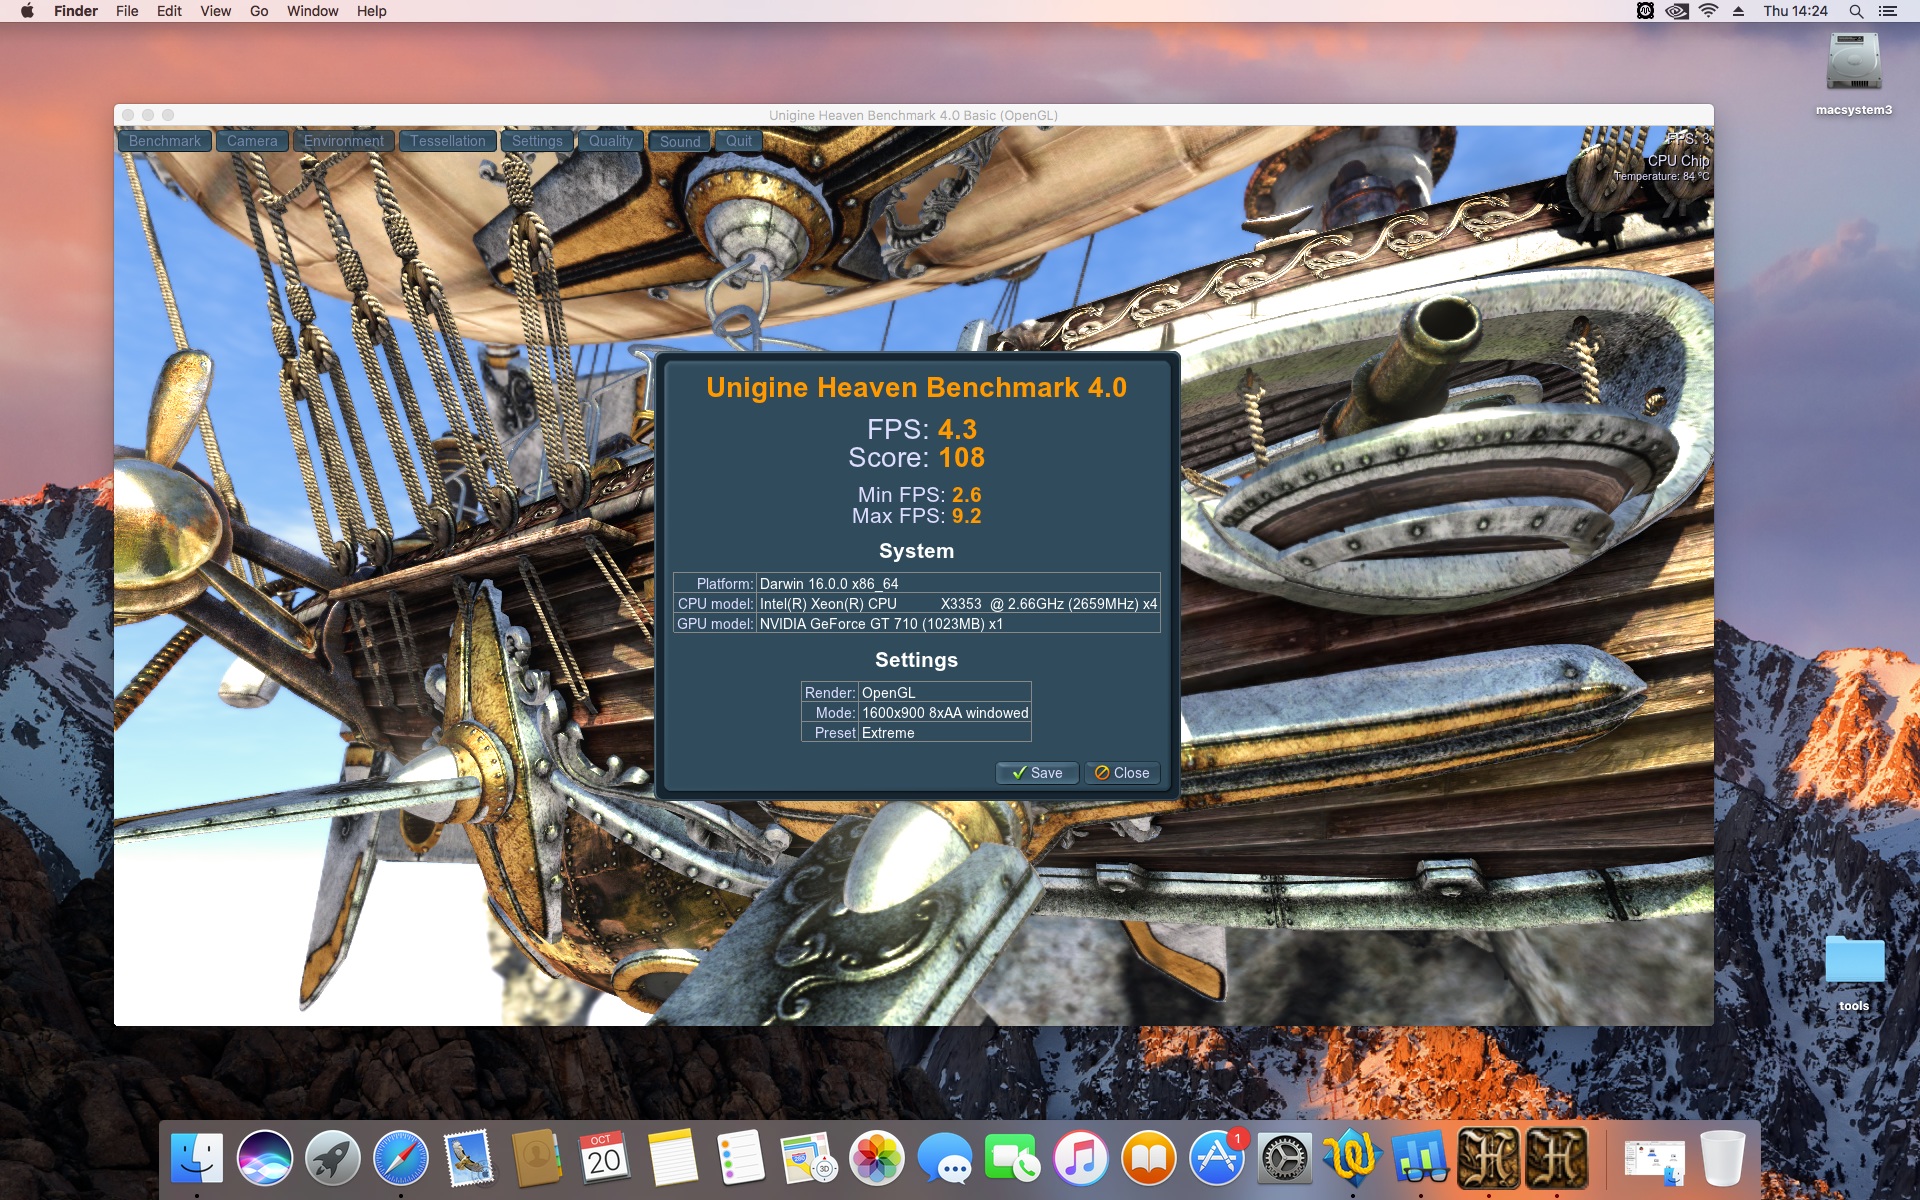Open the Quality options
Image resolution: width=1920 pixels, height=1200 pixels.
610,141
